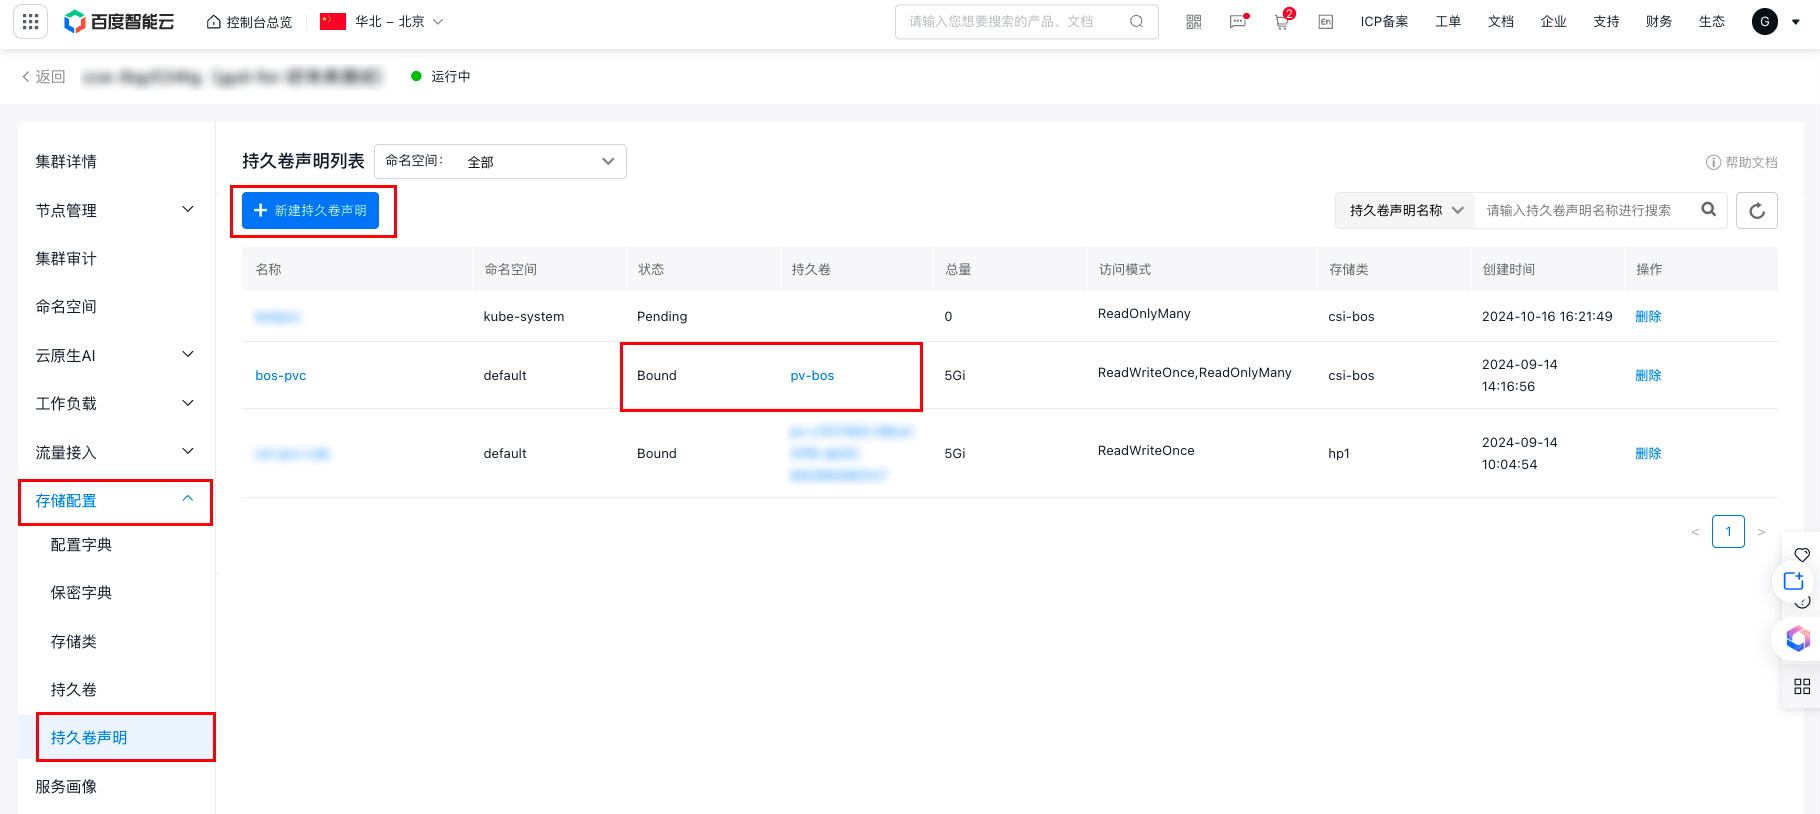Click ReadWriteOnce access mode cell
The width and height of the screenshot is (1820, 814).
tap(1146, 451)
